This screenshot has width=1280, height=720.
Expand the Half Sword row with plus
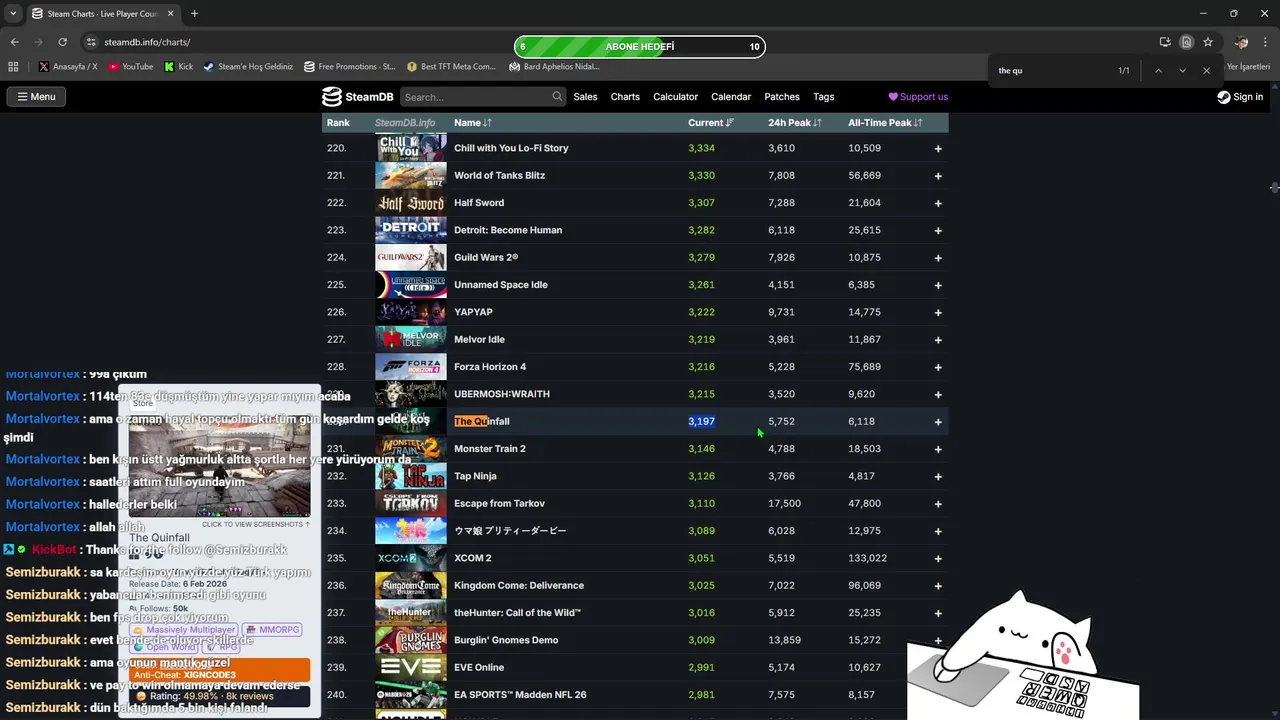938,203
